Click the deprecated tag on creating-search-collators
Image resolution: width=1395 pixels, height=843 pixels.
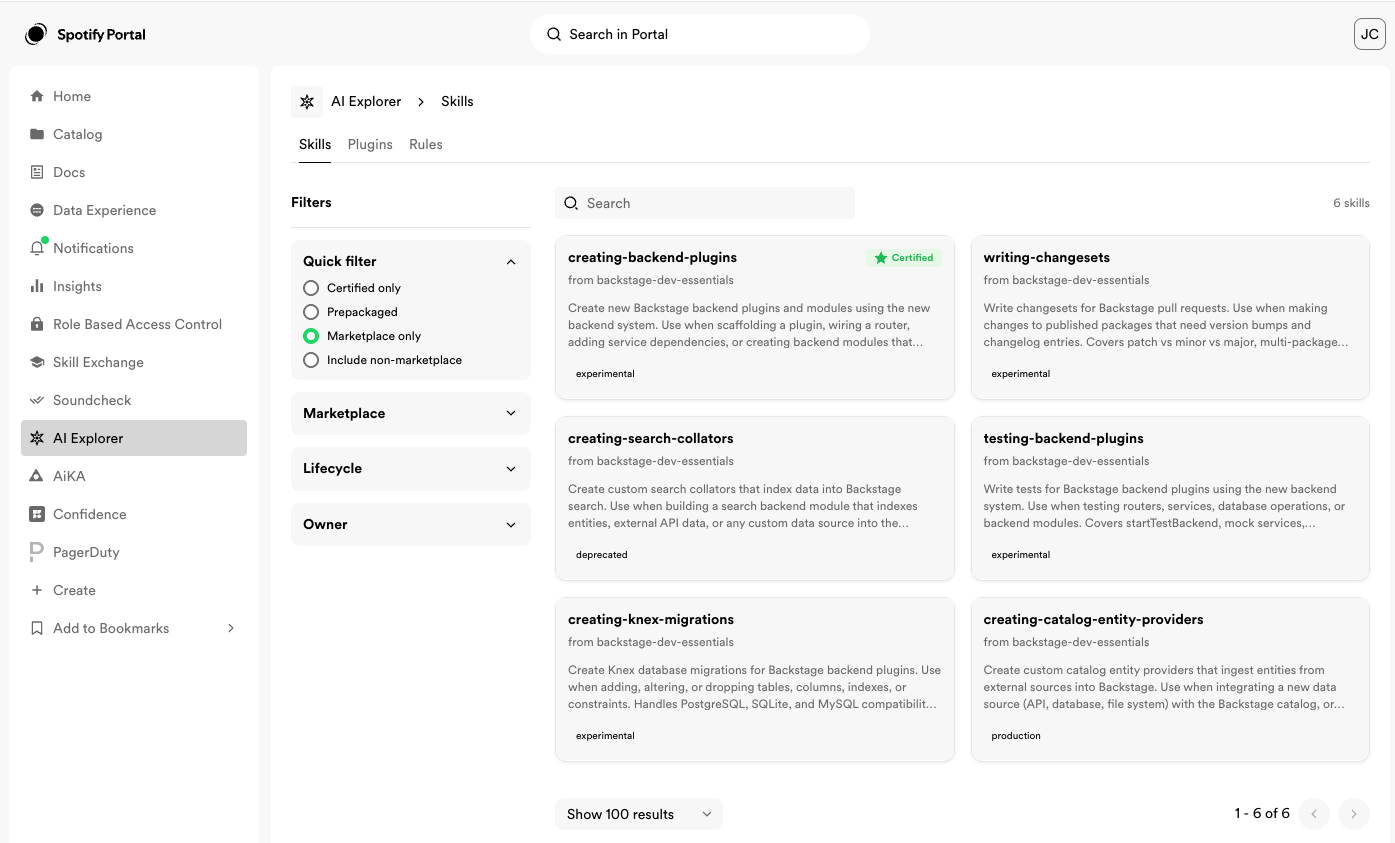[x=602, y=555]
